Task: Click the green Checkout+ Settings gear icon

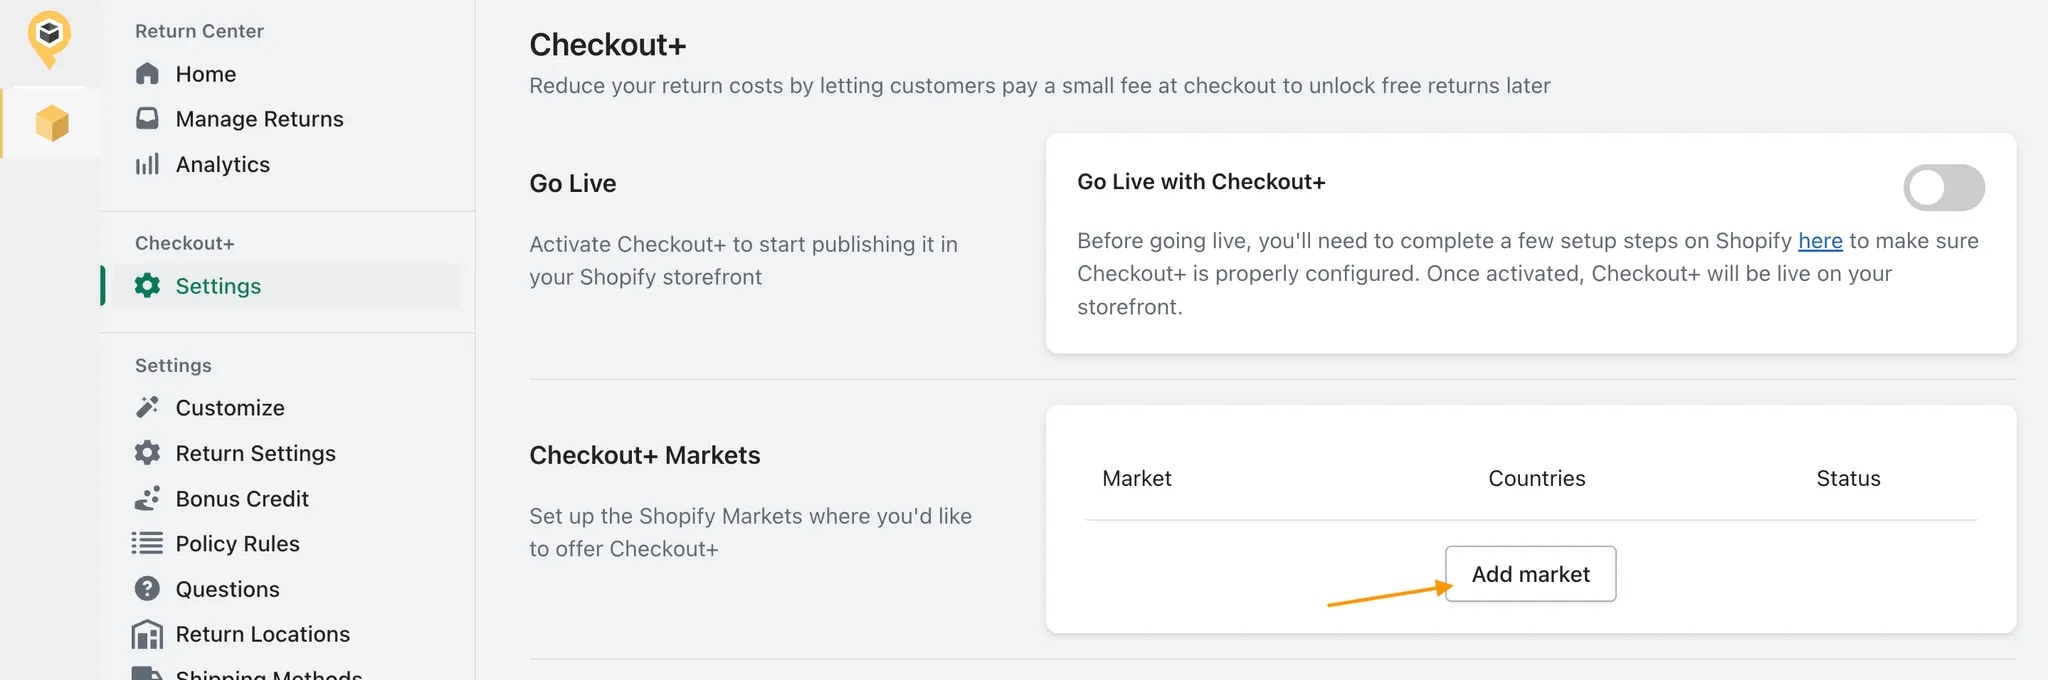Action: (x=147, y=286)
